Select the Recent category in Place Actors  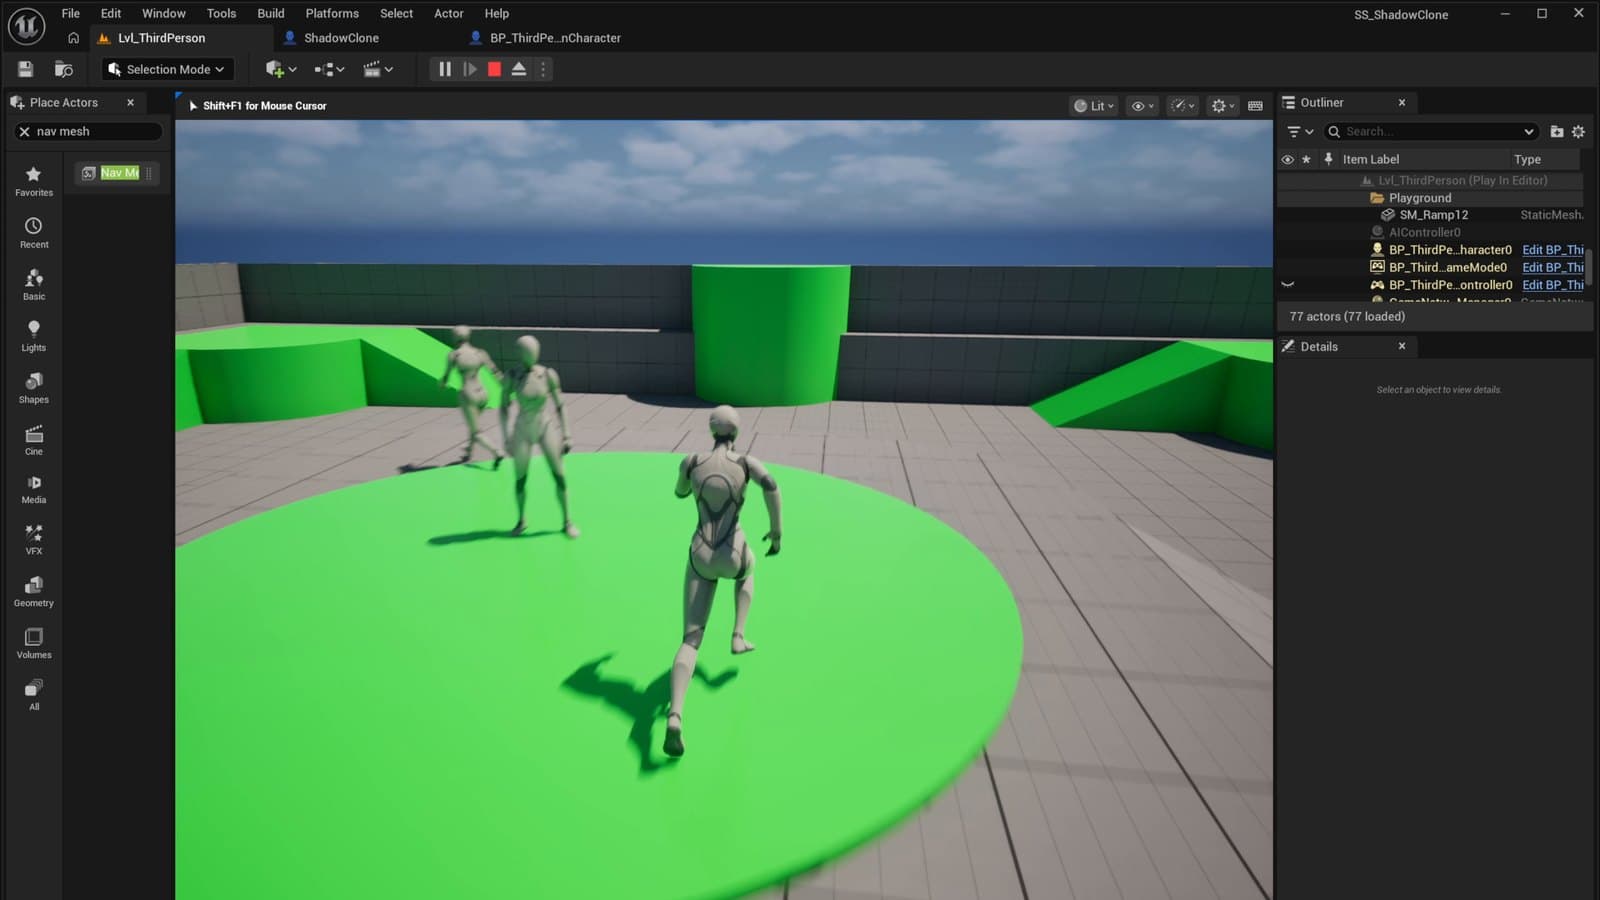coord(33,233)
